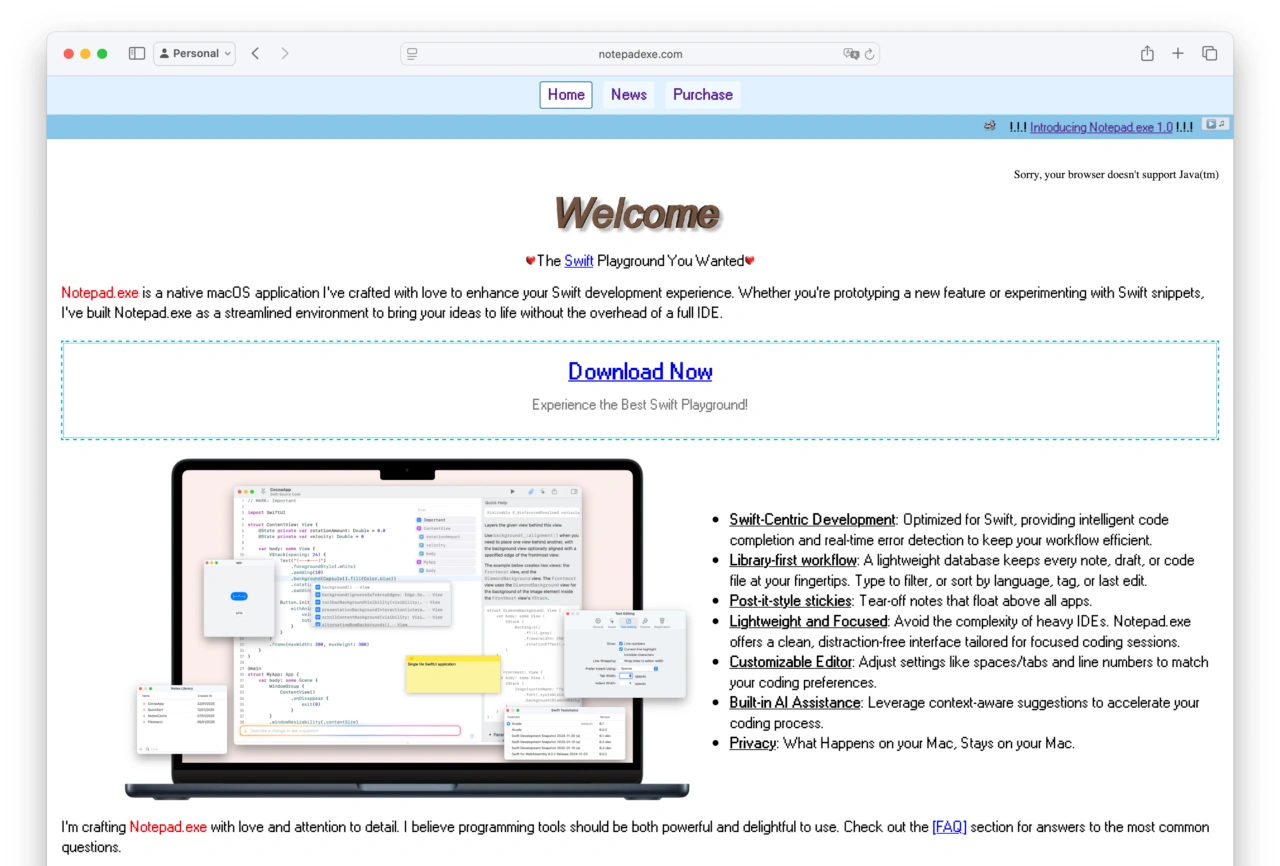The width and height of the screenshot is (1280, 866).
Task: Click the page reader icon in address bar
Action: pyautogui.click(x=412, y=54)
